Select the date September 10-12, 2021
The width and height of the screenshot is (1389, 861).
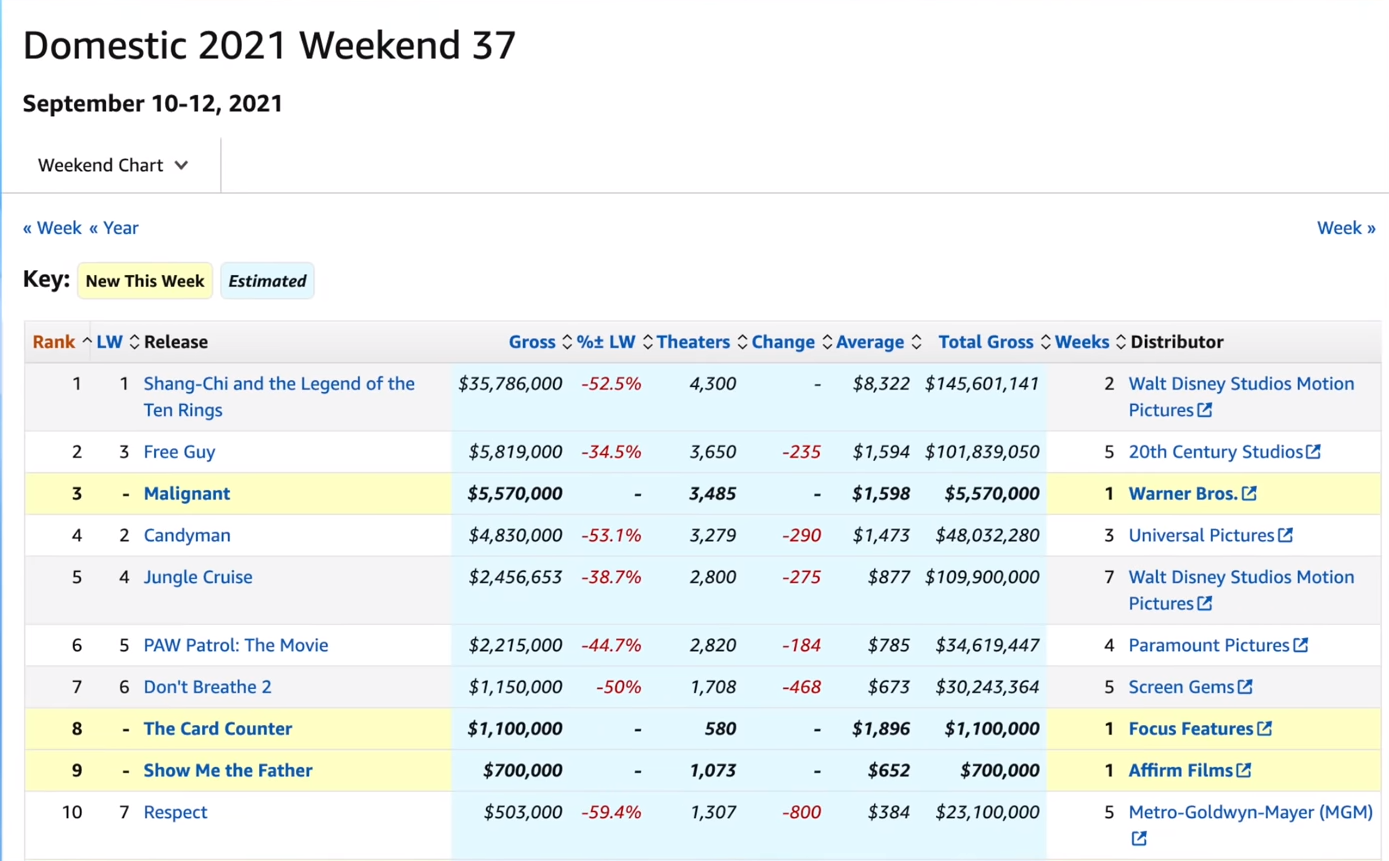[152, 104]
